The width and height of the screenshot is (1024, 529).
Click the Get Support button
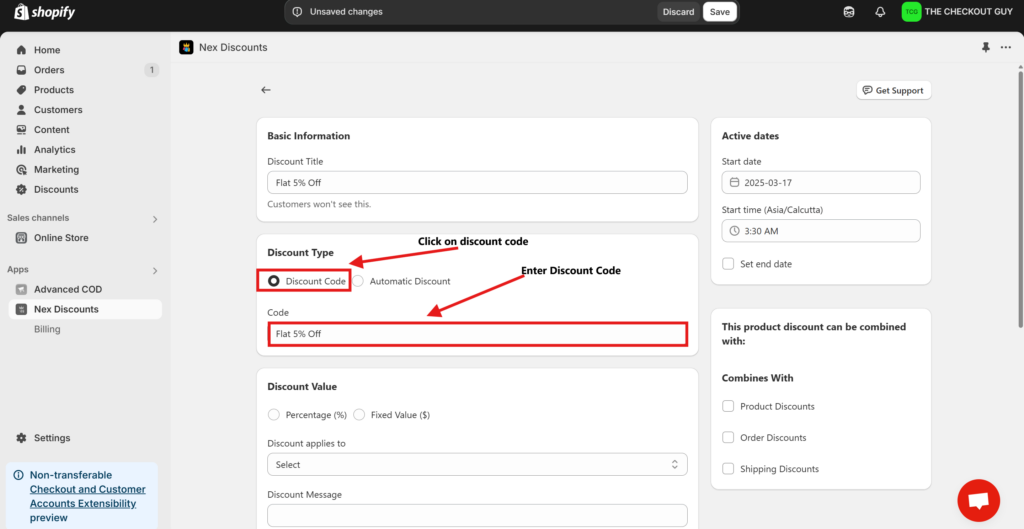893,90
